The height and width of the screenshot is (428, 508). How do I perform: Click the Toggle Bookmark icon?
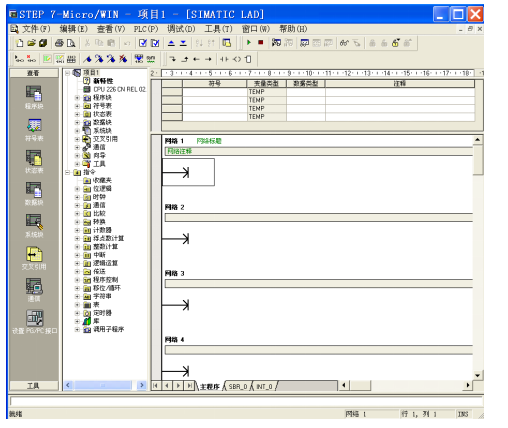[x=87, y=59]
